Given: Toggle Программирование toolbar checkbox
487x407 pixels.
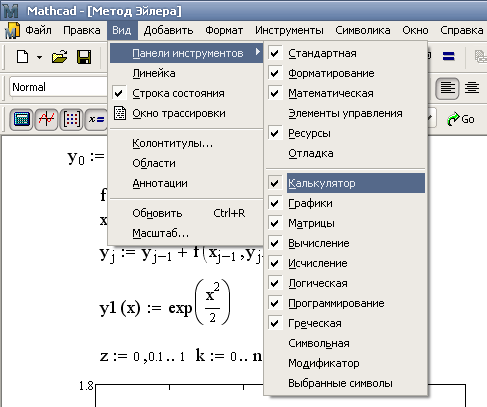Looking at the screenshot, I should pyautogui.click(x=346, y=303).
